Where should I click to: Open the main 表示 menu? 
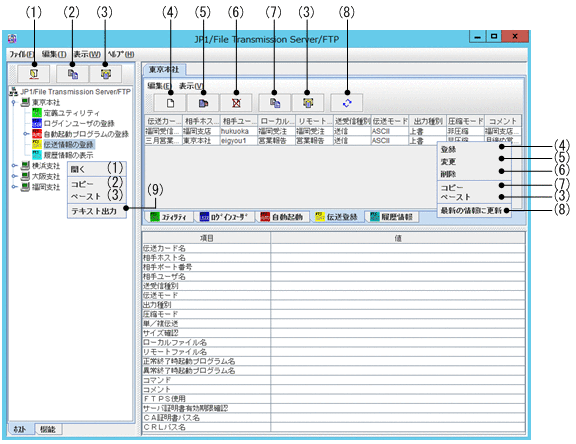87,54
